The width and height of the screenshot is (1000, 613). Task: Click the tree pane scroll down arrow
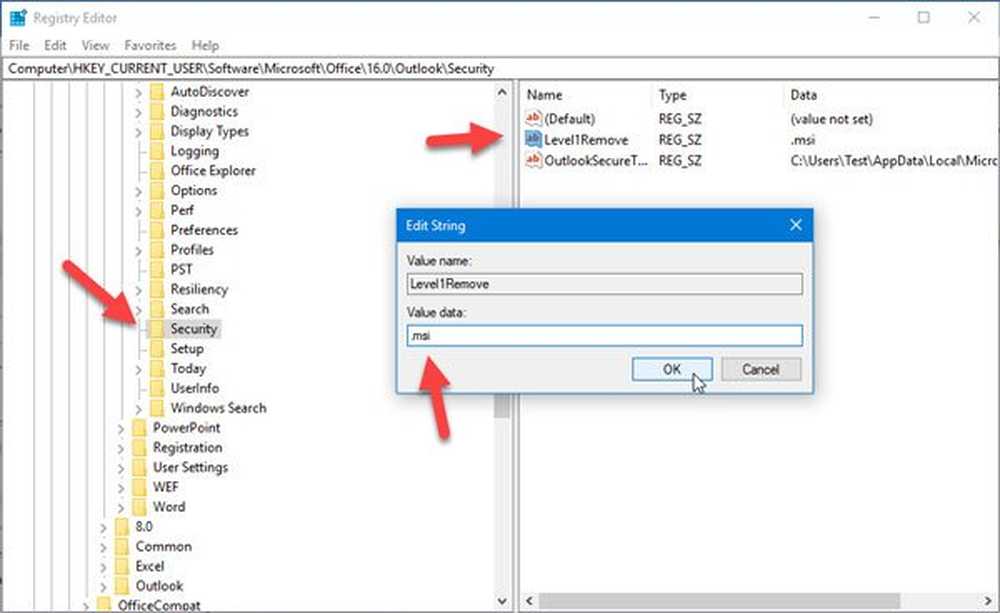[502, 601]
